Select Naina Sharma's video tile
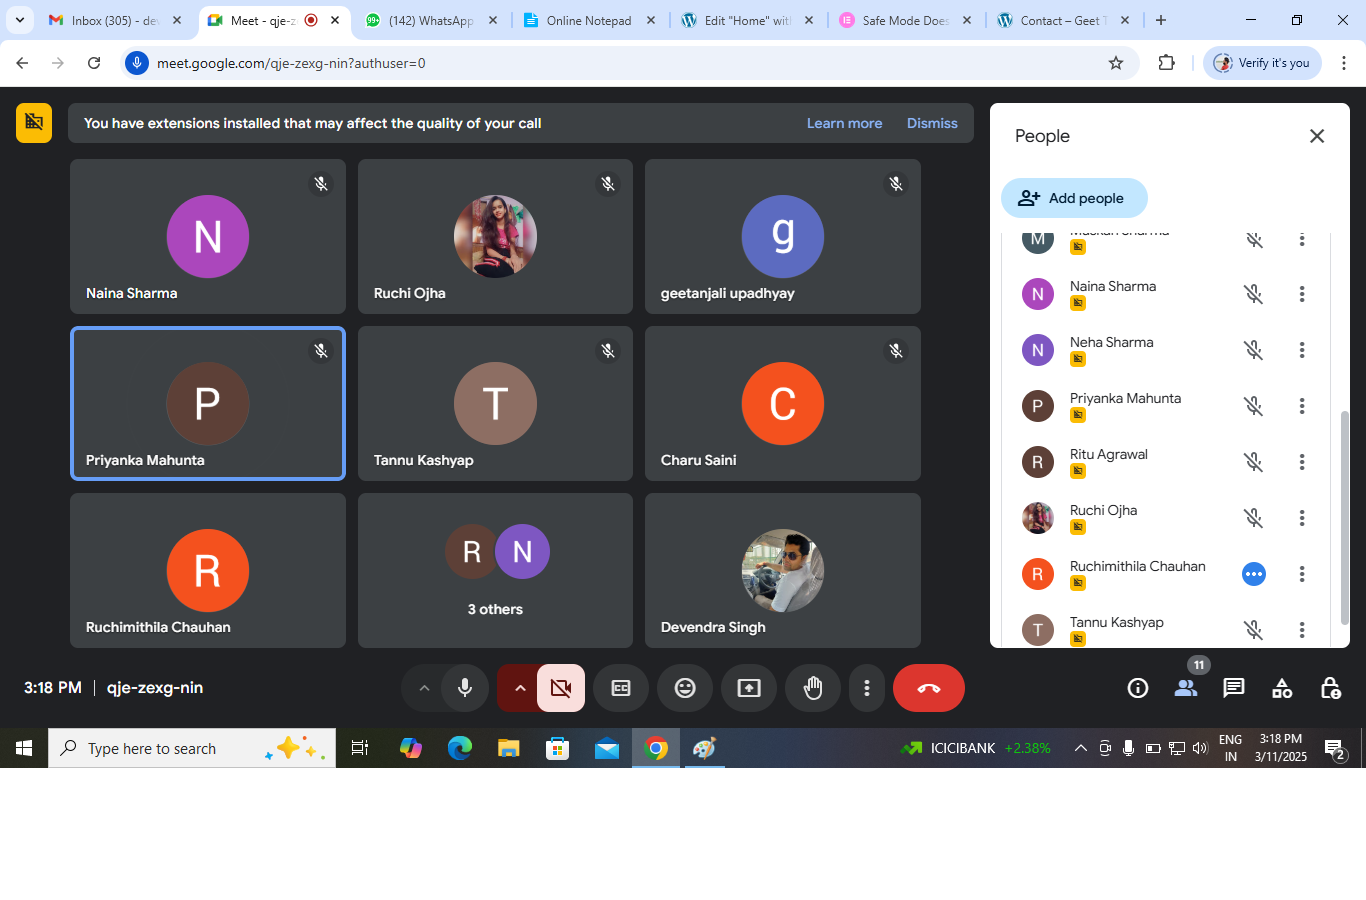The width and height of the screenshot is (1366, 900). click(208, 237)
